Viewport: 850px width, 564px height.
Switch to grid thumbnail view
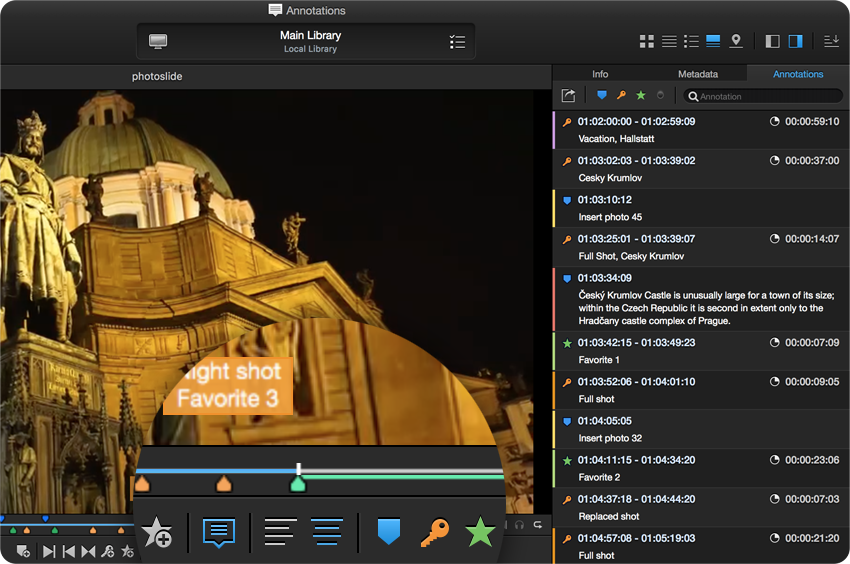646,41
